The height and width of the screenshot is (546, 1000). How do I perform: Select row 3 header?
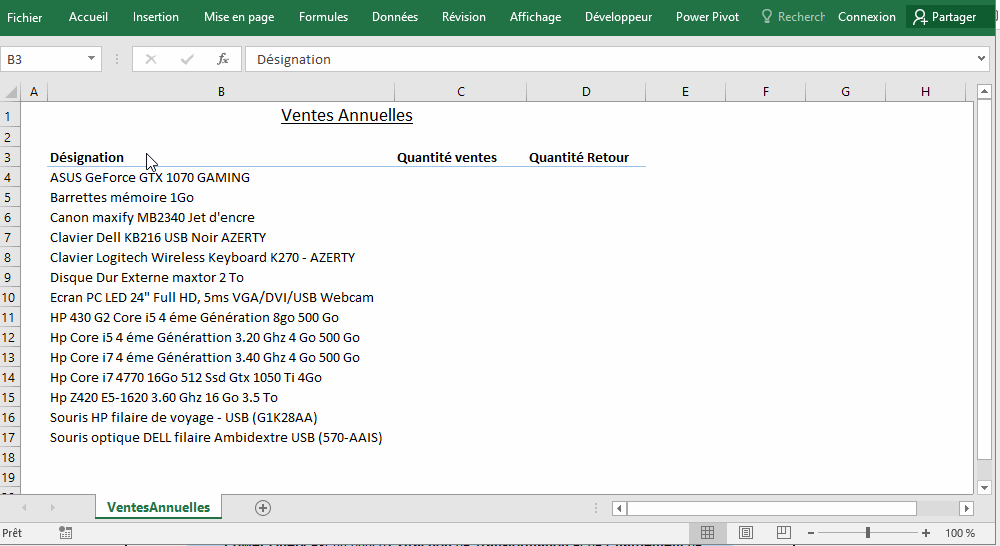[x=10, y=158]
